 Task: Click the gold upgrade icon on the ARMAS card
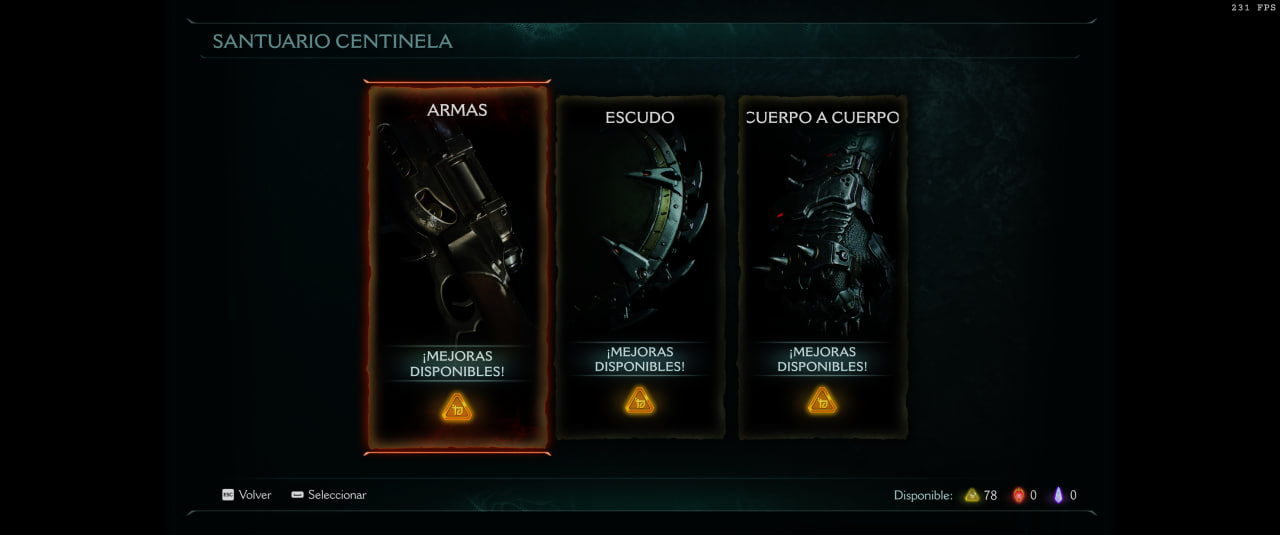457,407
